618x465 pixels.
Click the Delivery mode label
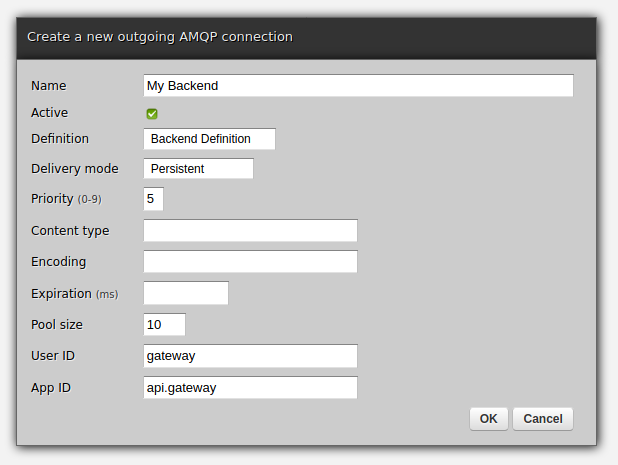(x=75, y=168)
